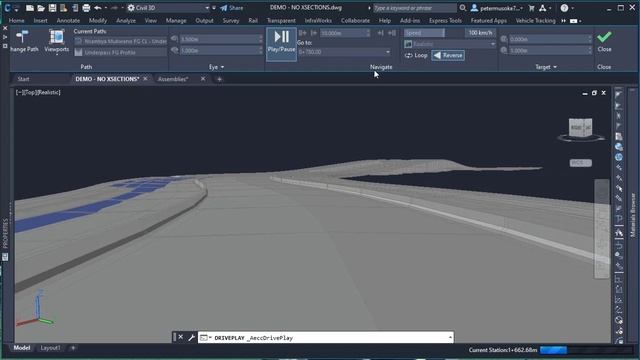Click the step distance 10.000m field
This screenshot has height=360, width=640.
344,33
